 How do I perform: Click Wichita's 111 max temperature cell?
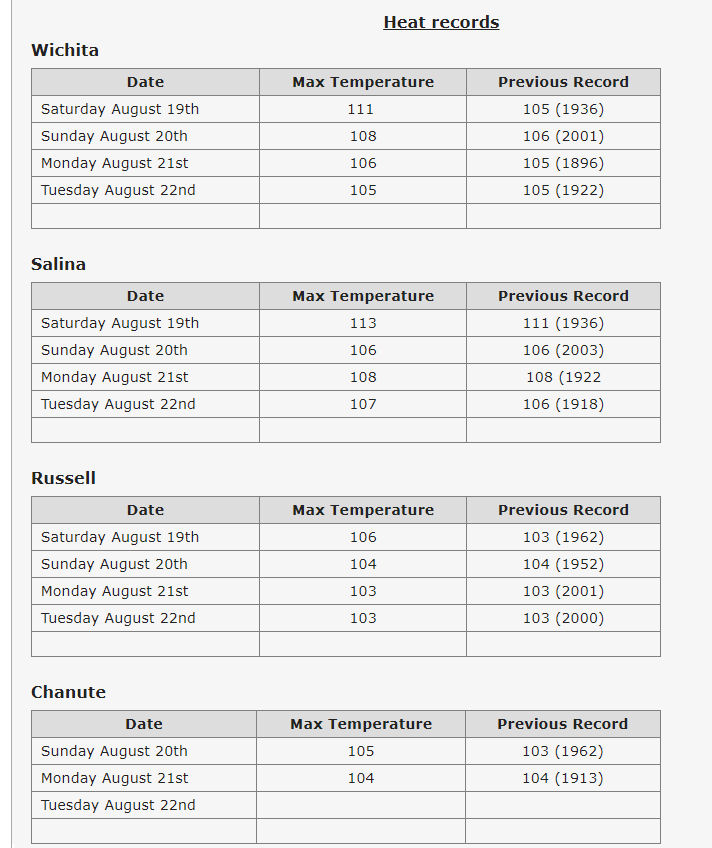pos(361,109)
